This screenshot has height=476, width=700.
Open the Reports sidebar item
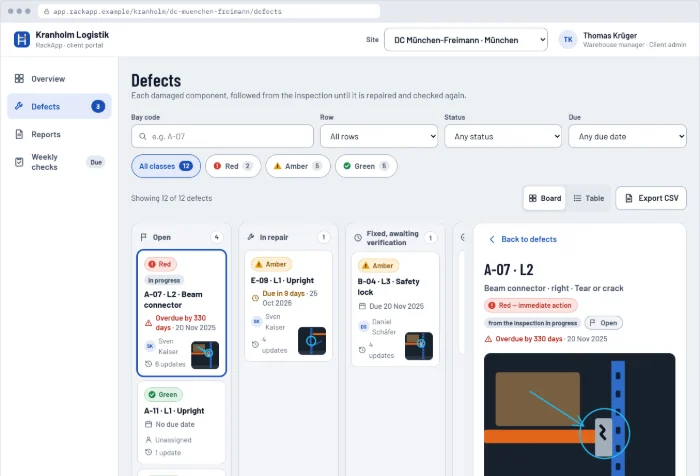pyautogui.click(x=59, y=134)
